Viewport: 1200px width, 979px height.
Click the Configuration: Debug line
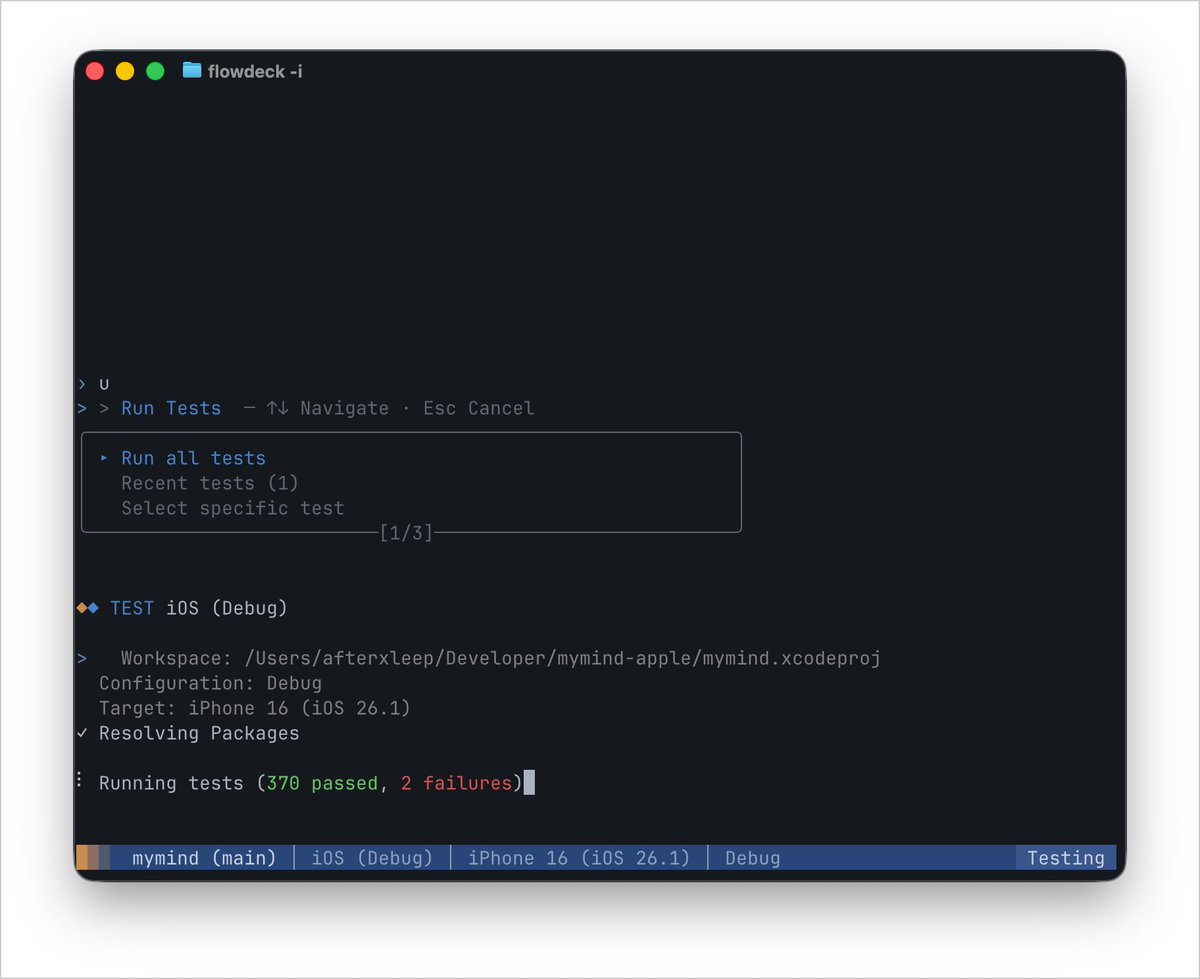(210, 683)
